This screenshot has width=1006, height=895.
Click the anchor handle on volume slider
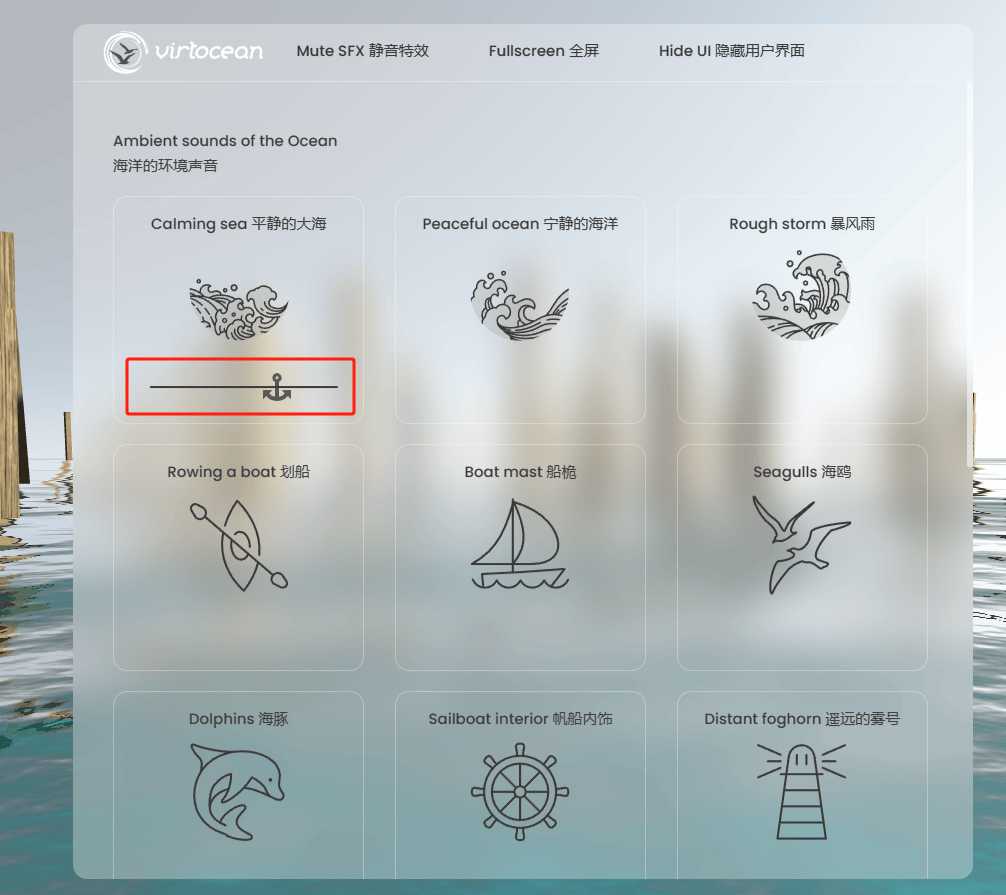click(x=277, y=387)
